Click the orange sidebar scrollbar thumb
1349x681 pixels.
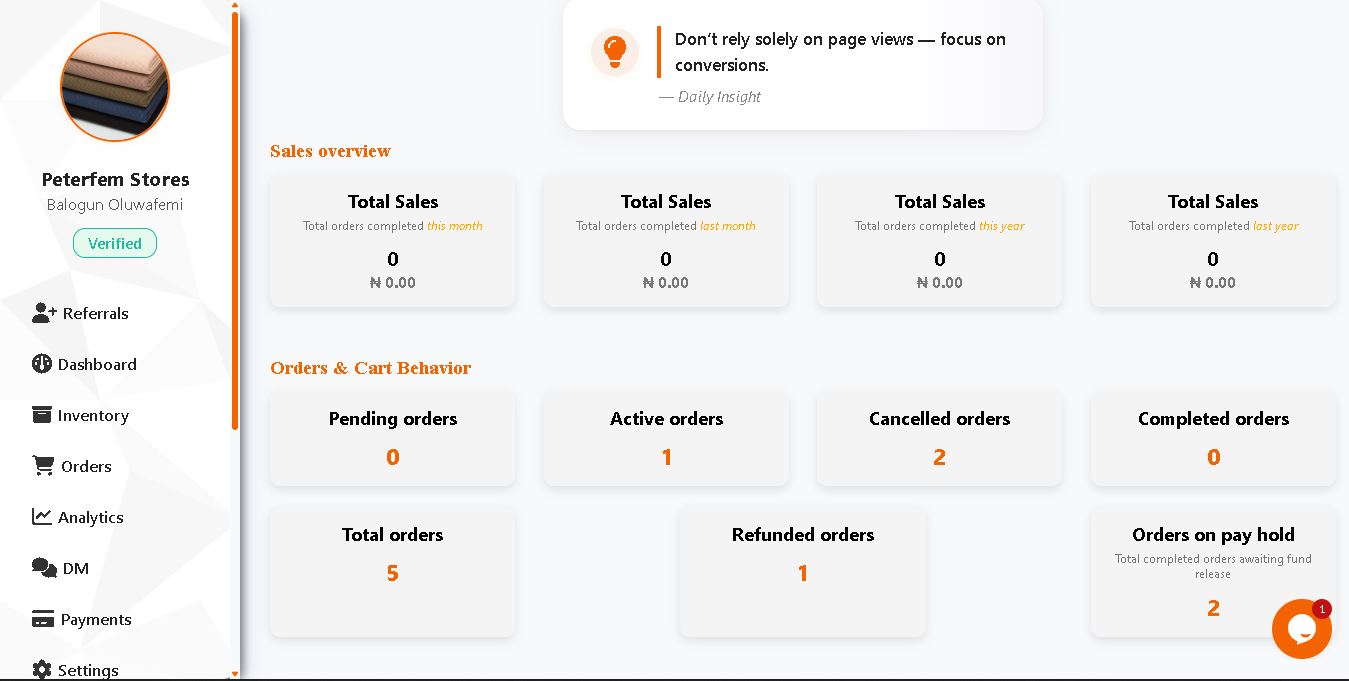click(x=235, y=220)
